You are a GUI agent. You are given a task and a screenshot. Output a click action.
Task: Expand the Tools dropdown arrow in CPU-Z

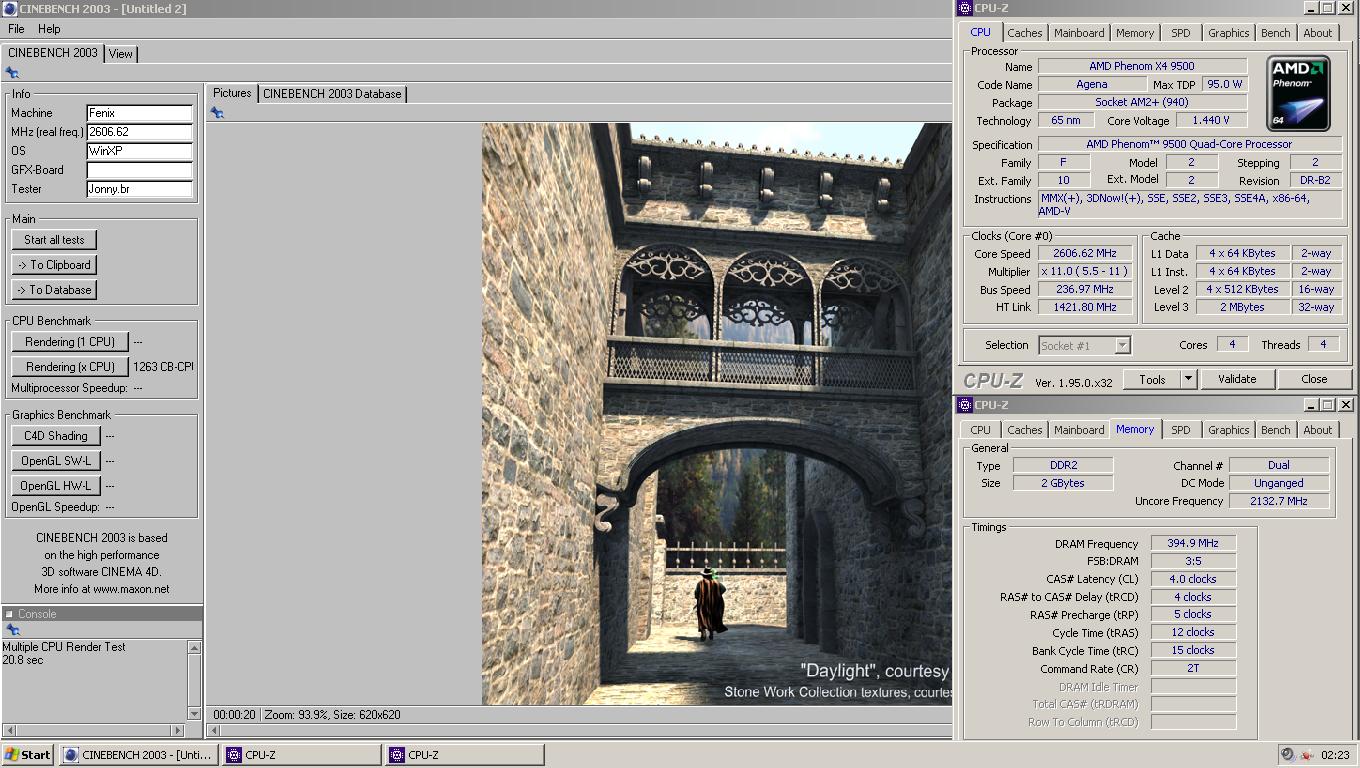coord(1188,380)
